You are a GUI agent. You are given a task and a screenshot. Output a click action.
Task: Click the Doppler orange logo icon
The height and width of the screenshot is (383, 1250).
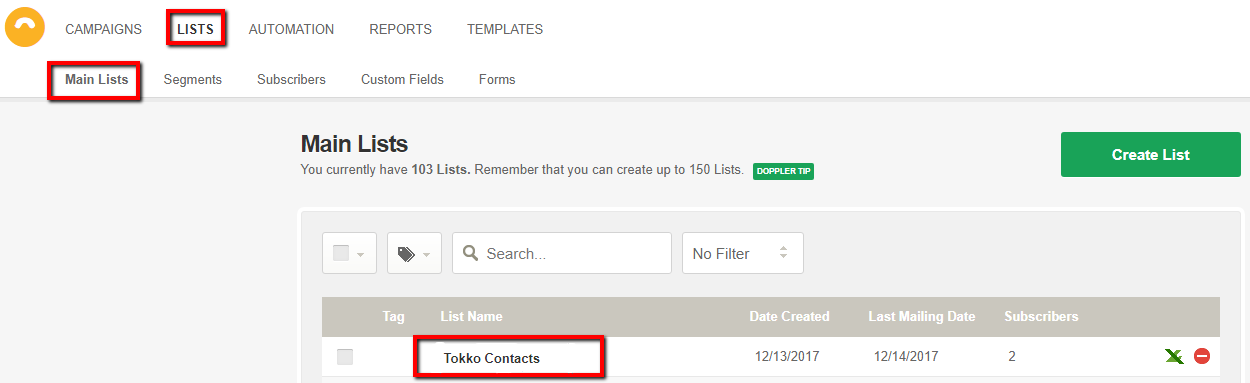25,27
